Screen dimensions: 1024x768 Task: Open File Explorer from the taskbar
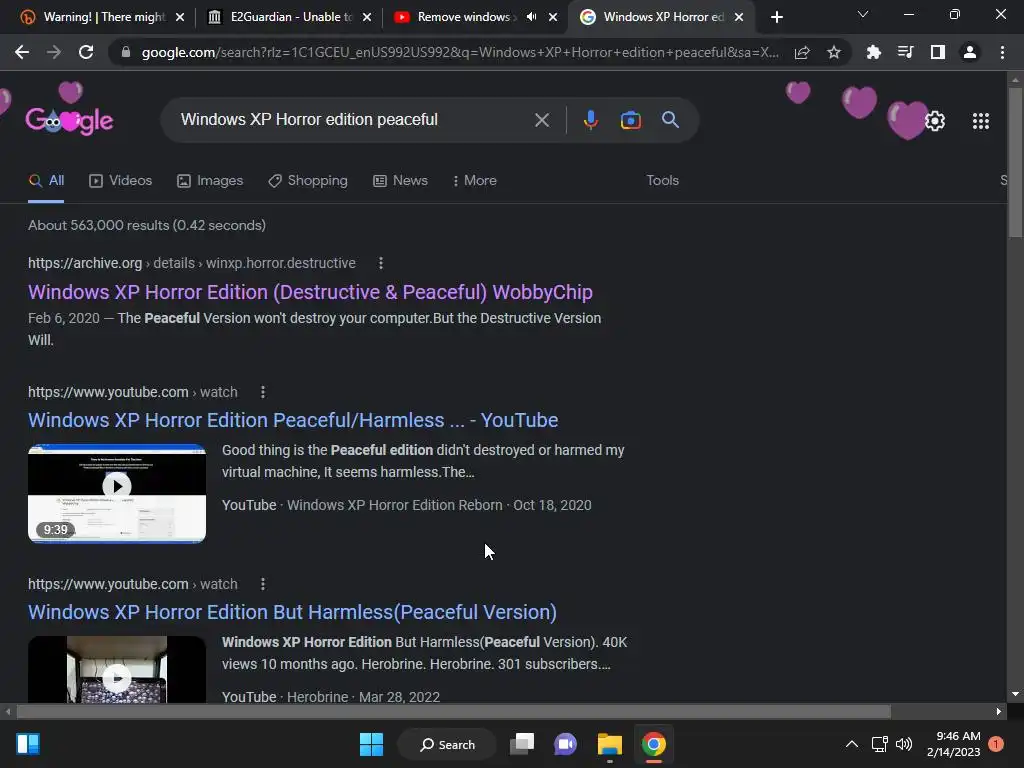pyautogui.click(x=610, y=744)
